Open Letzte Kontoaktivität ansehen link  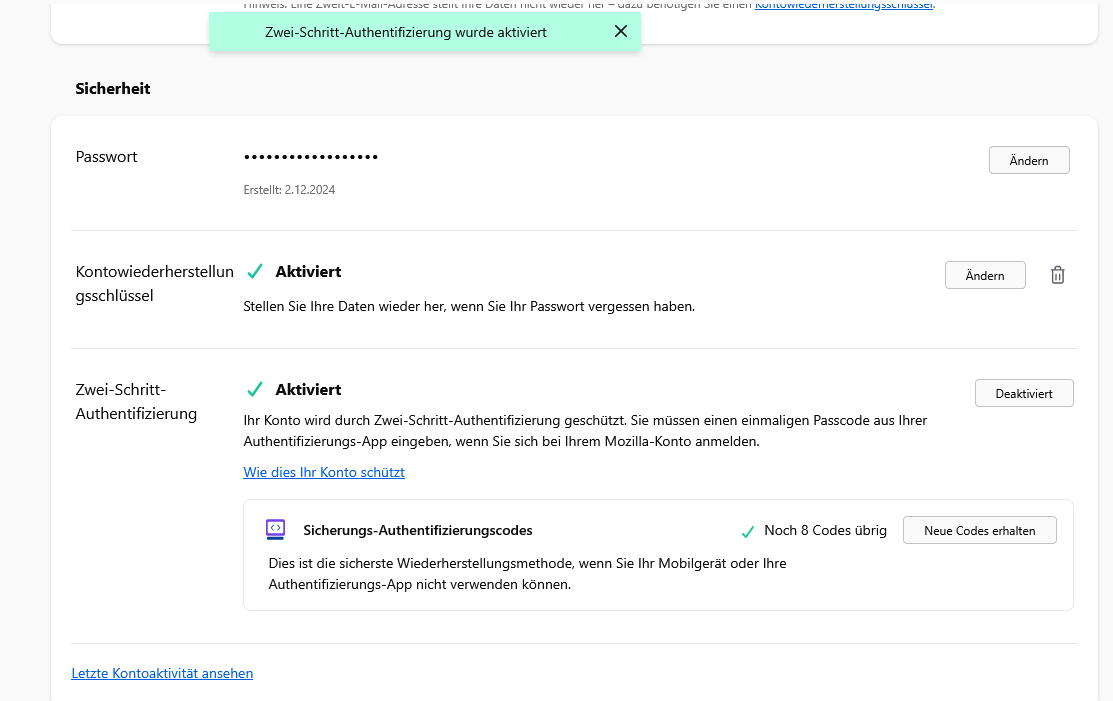[162, 673]
